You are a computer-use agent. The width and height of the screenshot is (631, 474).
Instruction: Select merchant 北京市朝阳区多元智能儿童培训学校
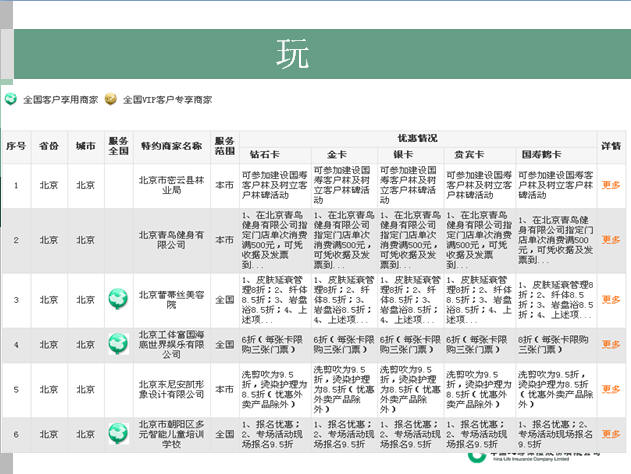[x=171, y=434]
